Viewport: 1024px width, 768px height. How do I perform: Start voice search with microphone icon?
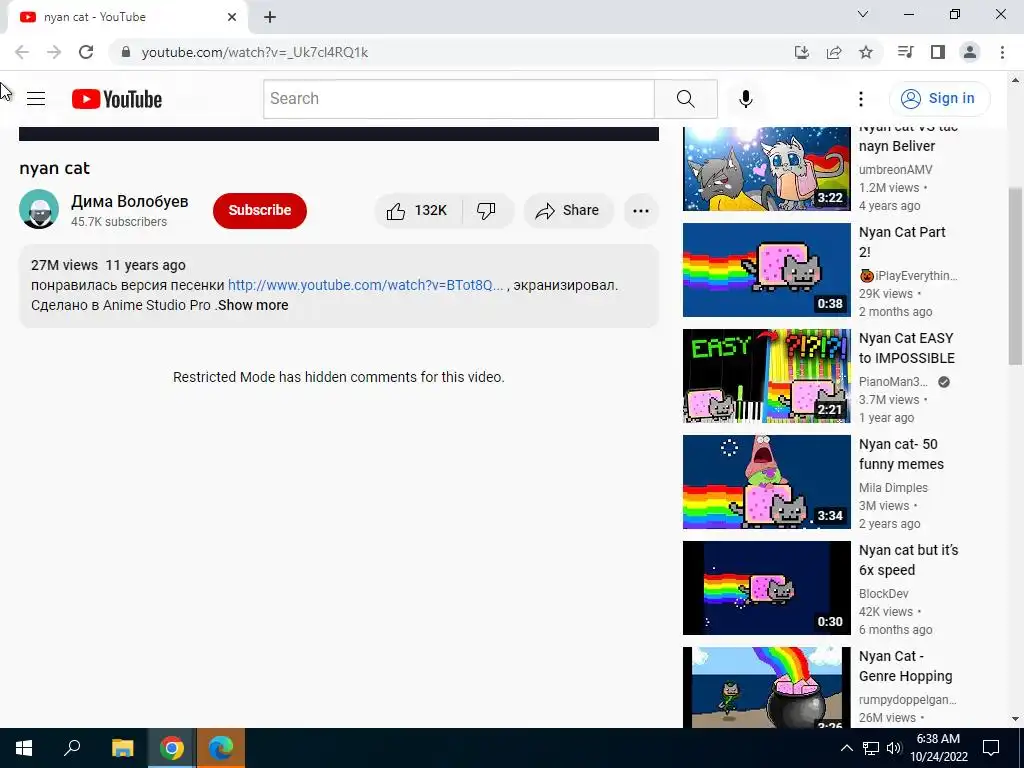(745, 99)
